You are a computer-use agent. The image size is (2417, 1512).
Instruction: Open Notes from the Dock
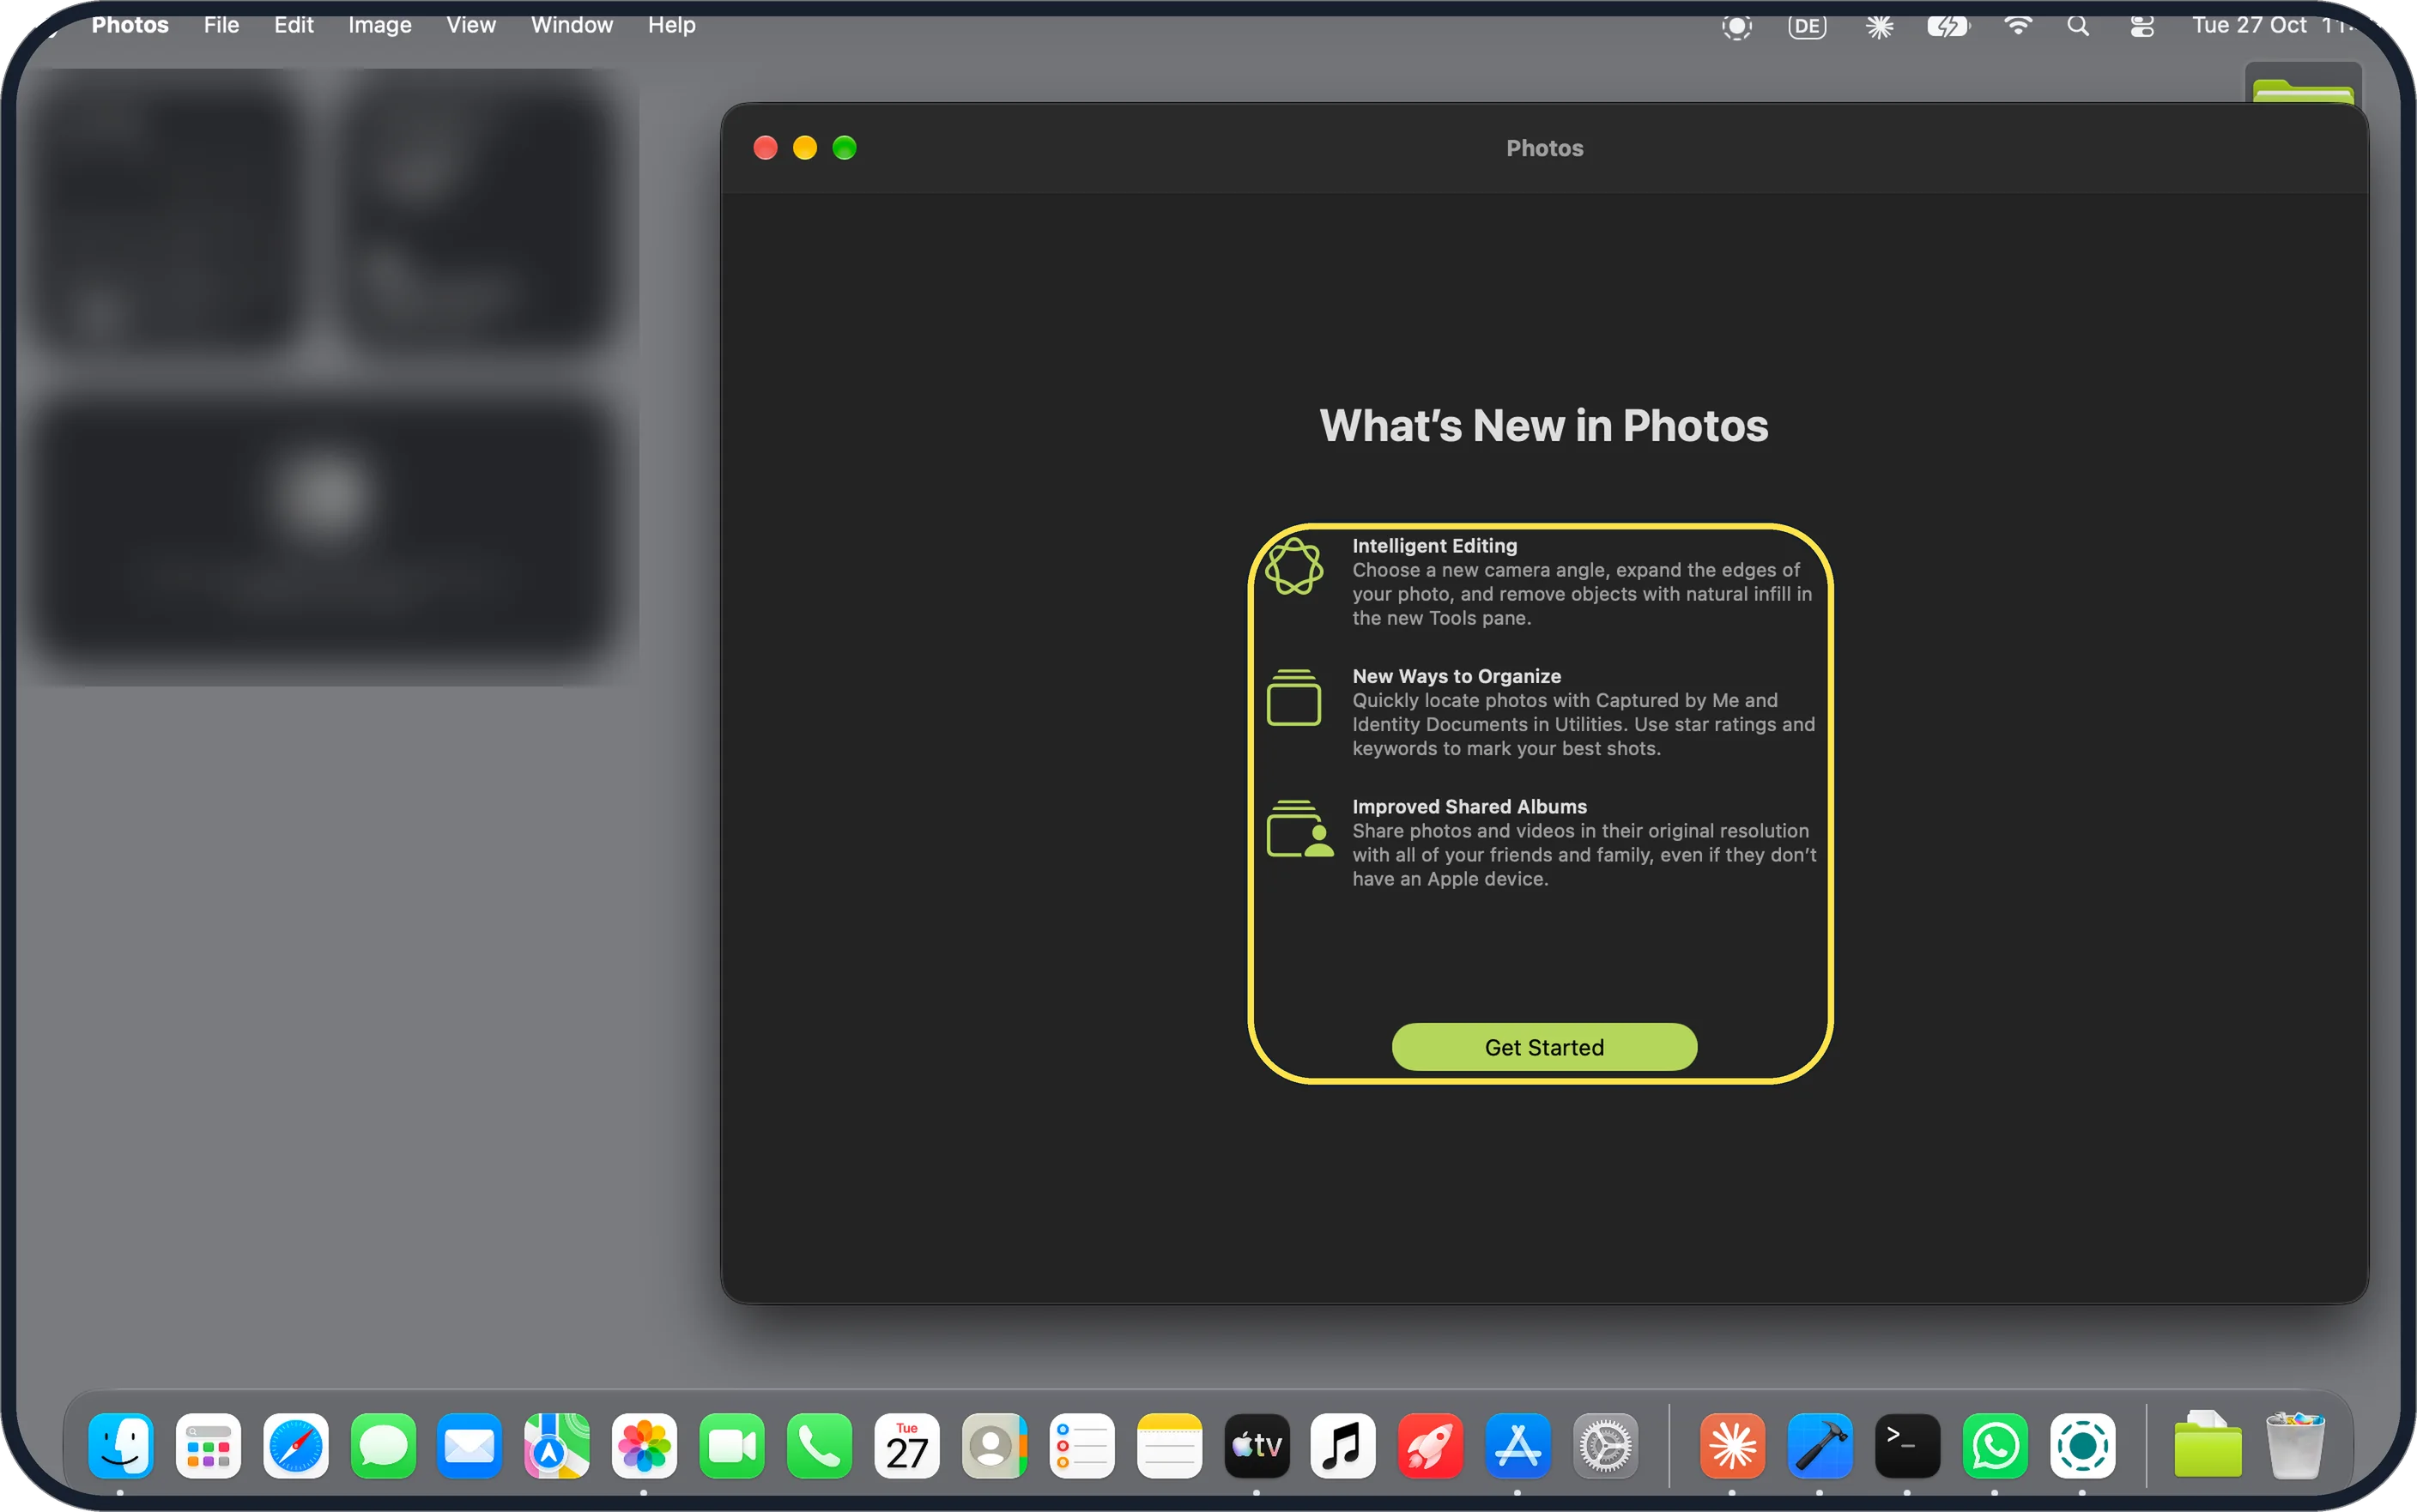[1169, 1446]
